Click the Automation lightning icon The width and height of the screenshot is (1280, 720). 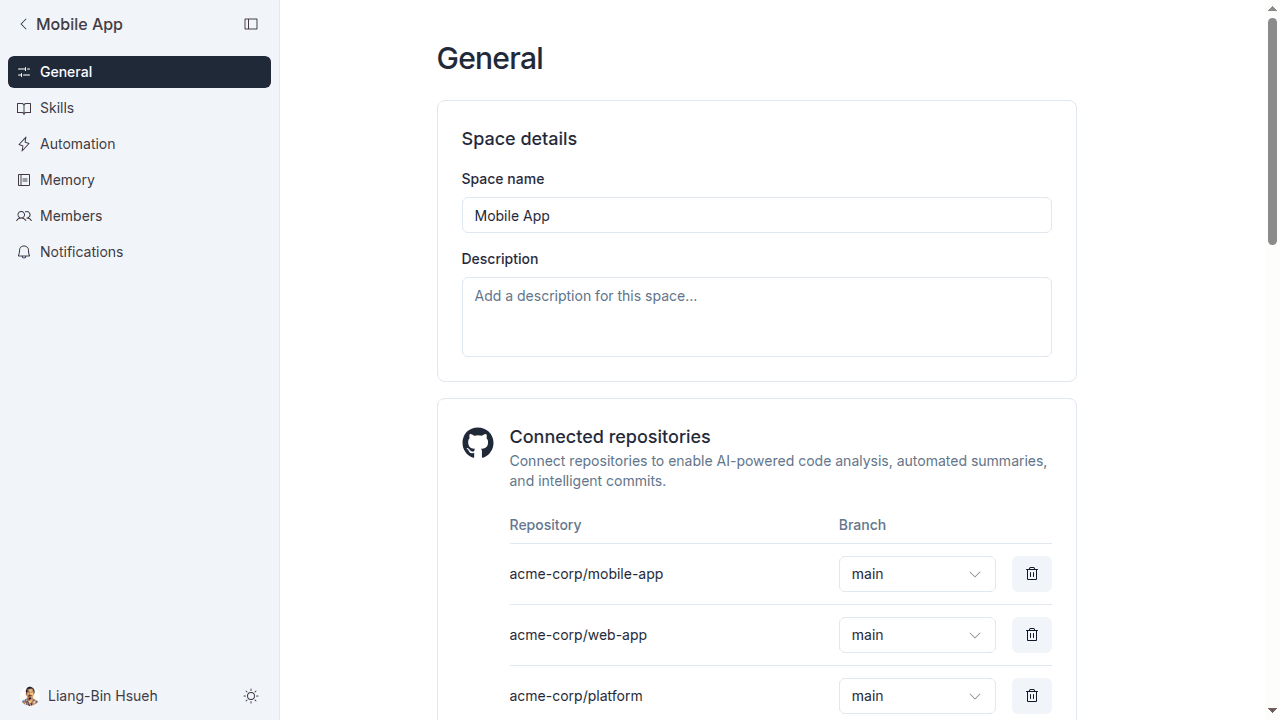pyautogui.click(x=24, y=144)
